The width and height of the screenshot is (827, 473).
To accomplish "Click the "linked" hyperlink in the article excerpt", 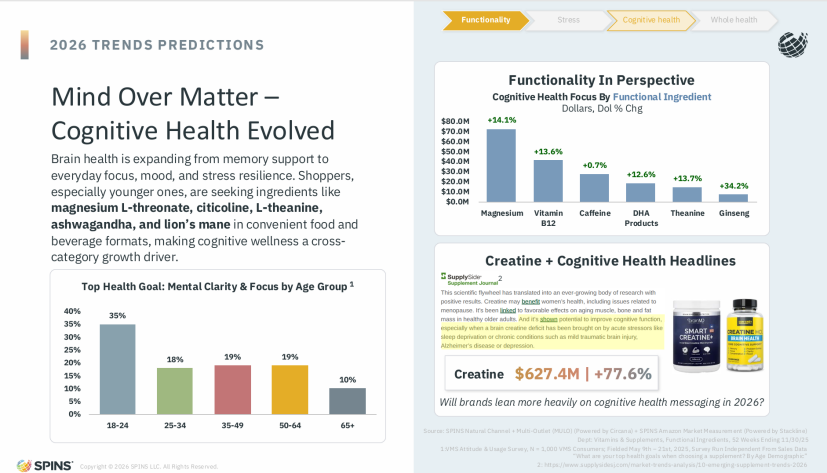I will pyautogui.click(x=508, y=310).
